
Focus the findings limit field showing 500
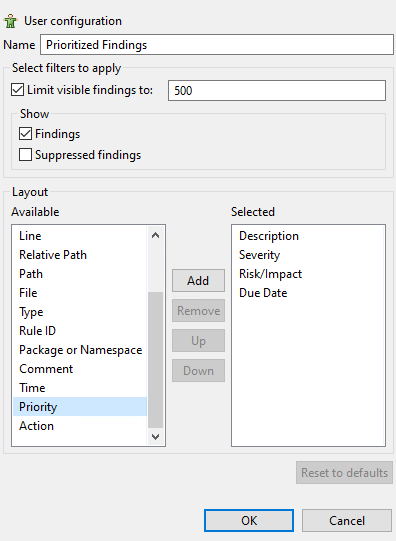coord(277,90)
